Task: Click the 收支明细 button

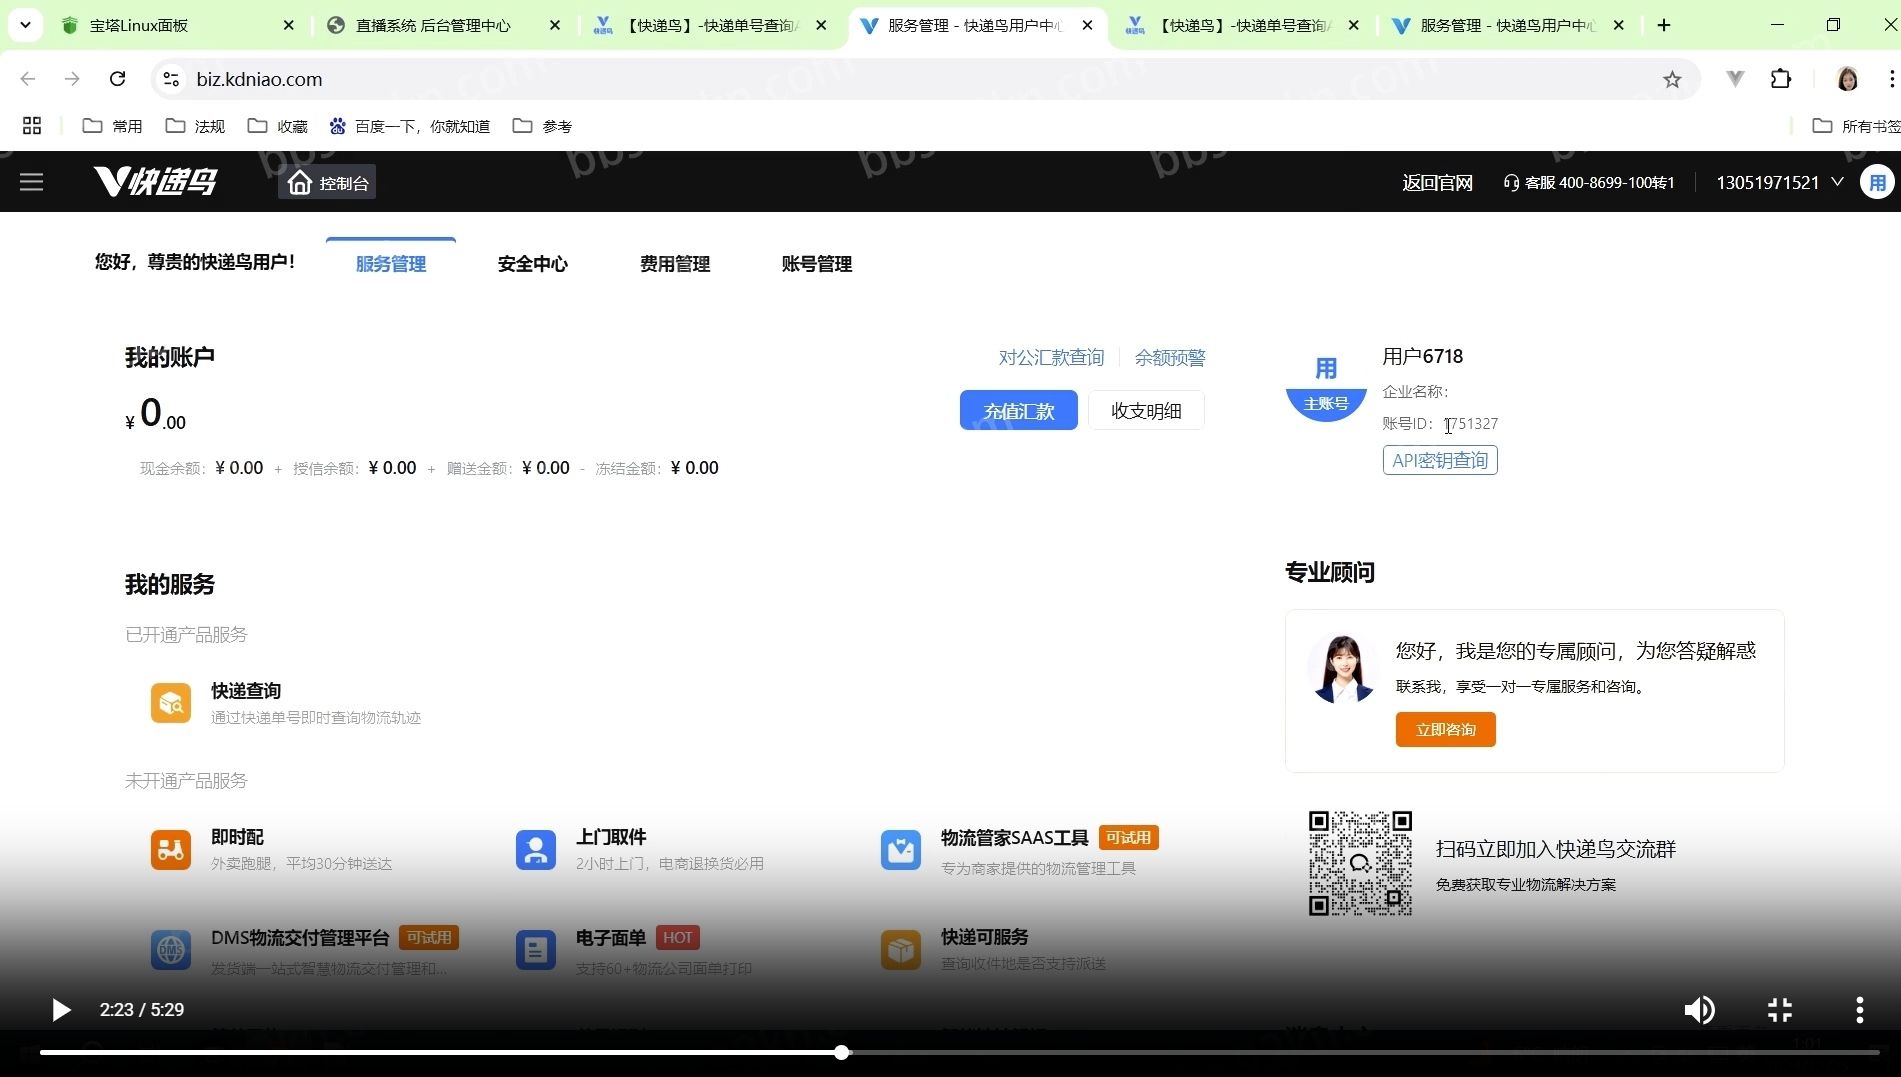Action: point(1146,410)
